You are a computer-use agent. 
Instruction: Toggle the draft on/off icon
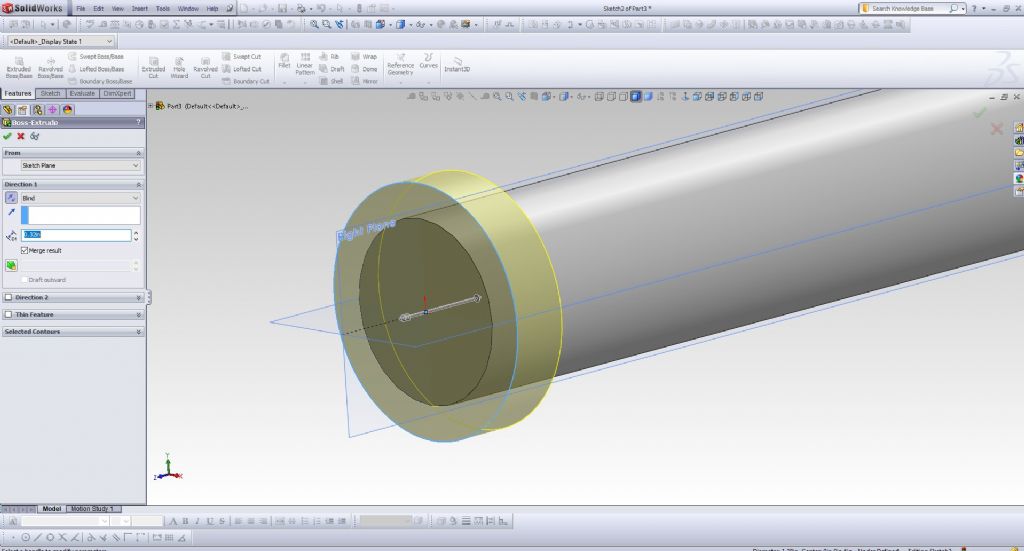[x=11, y=266]
